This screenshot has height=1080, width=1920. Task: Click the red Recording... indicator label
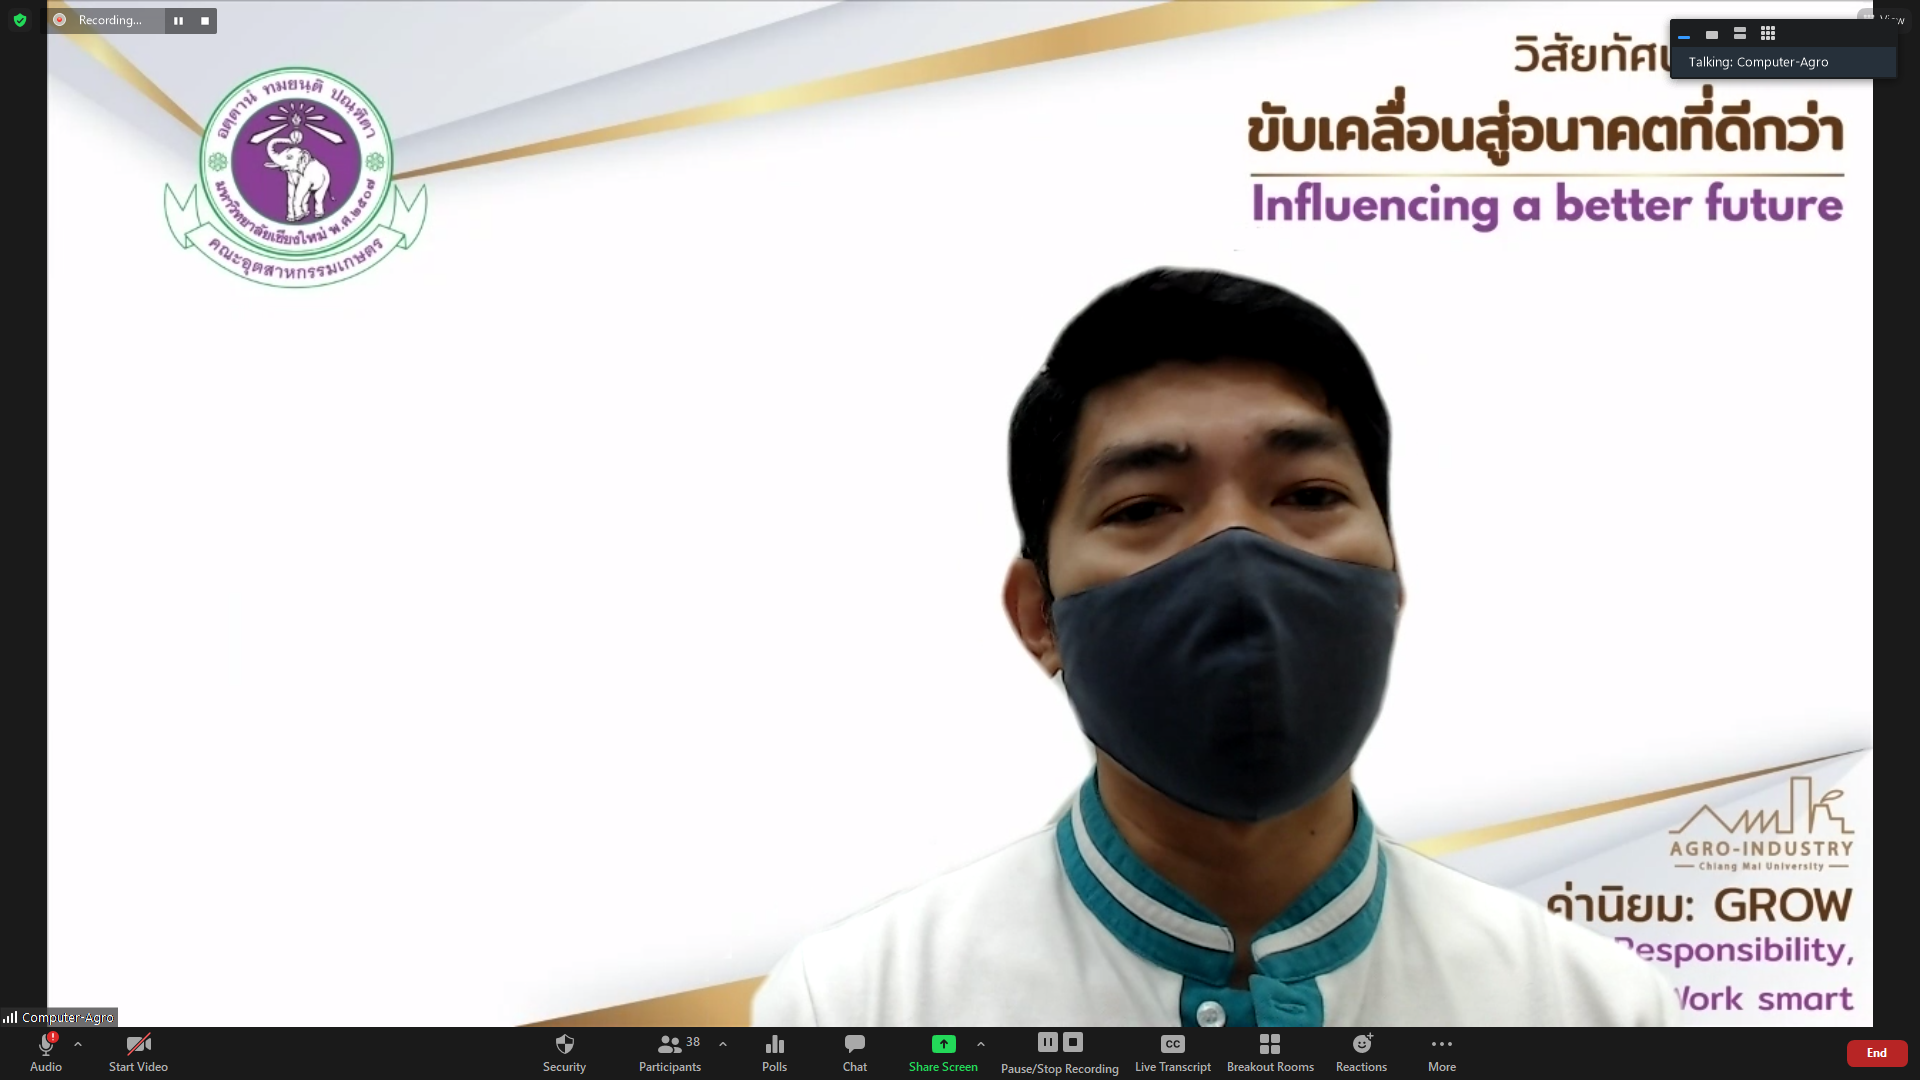pyautogui.click(x=110, y=20)
